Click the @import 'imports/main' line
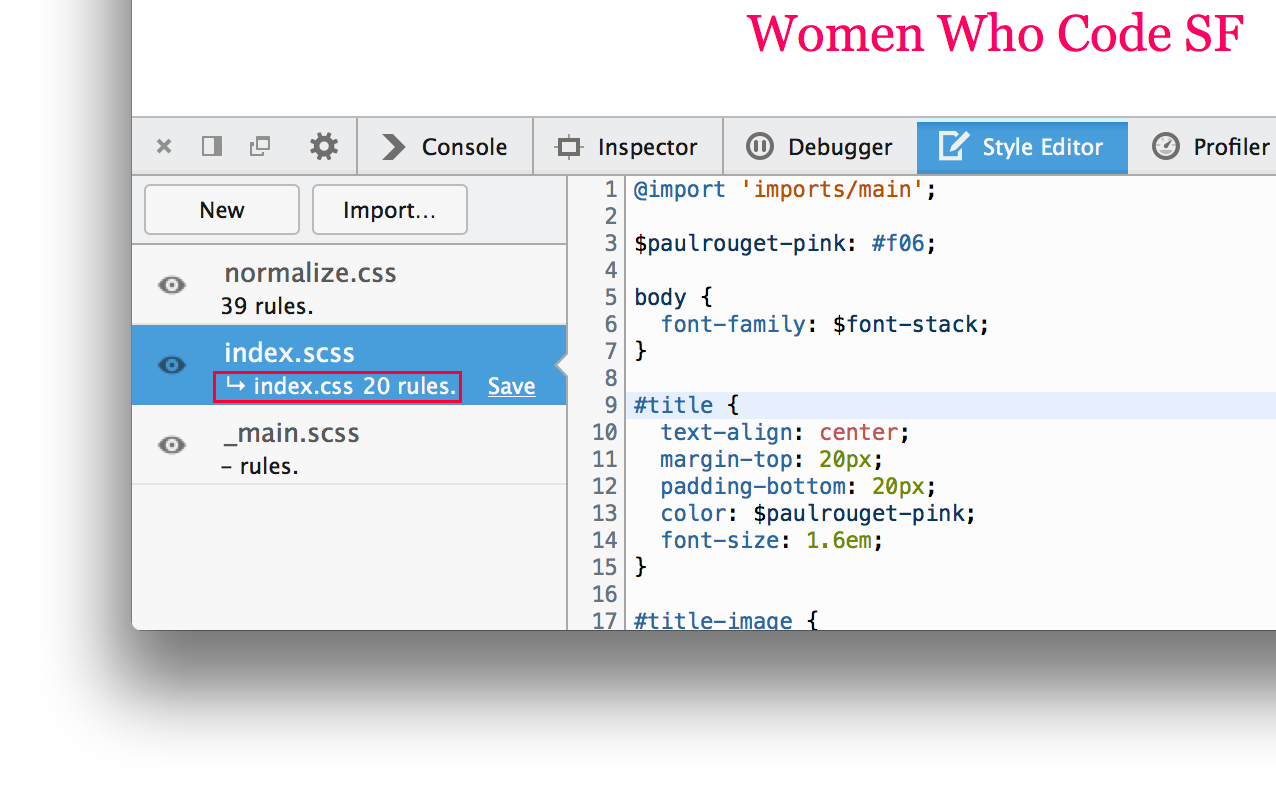Screen dimensions: 1276x786 [x=785, y=190]
